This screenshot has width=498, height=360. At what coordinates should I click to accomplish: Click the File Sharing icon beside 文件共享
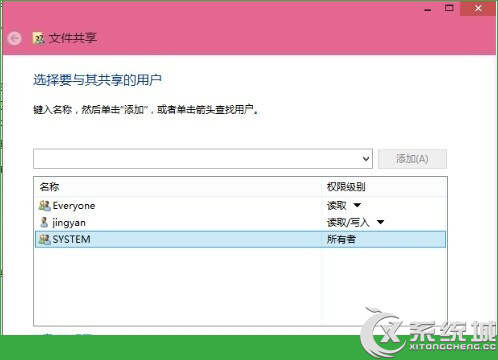(38, 38)
